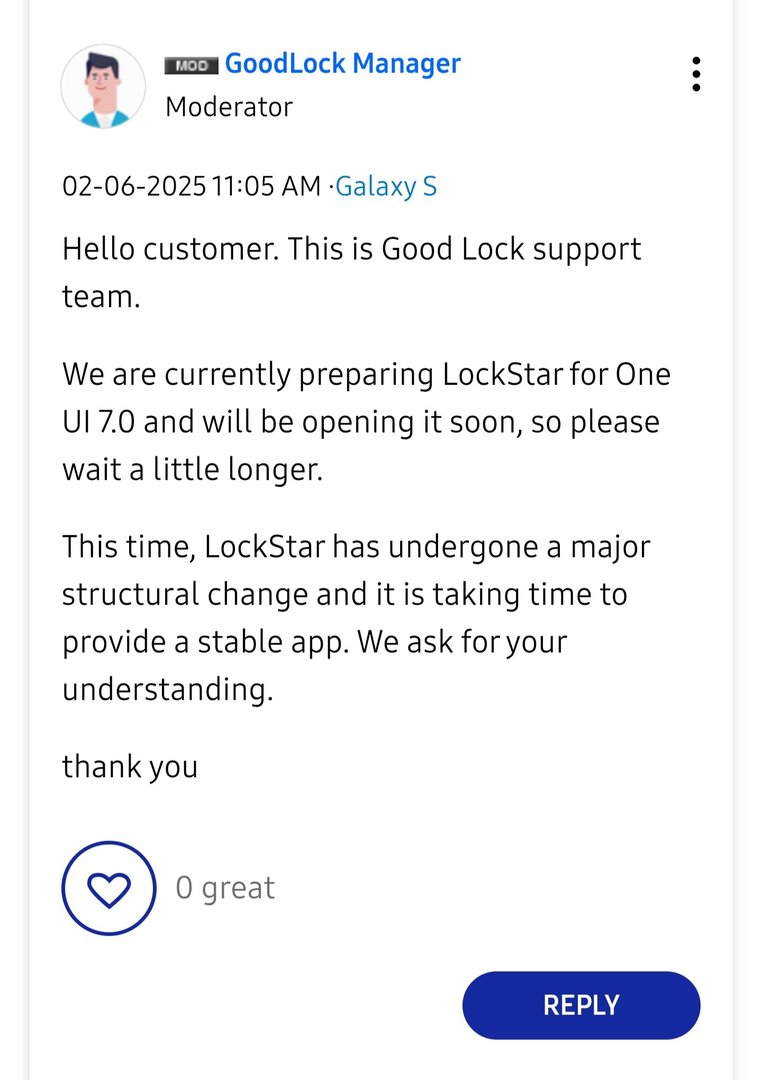Click the 02-06-2025 post date
The height and width of the screenshot is (1080, 762).
pos(134,186)
